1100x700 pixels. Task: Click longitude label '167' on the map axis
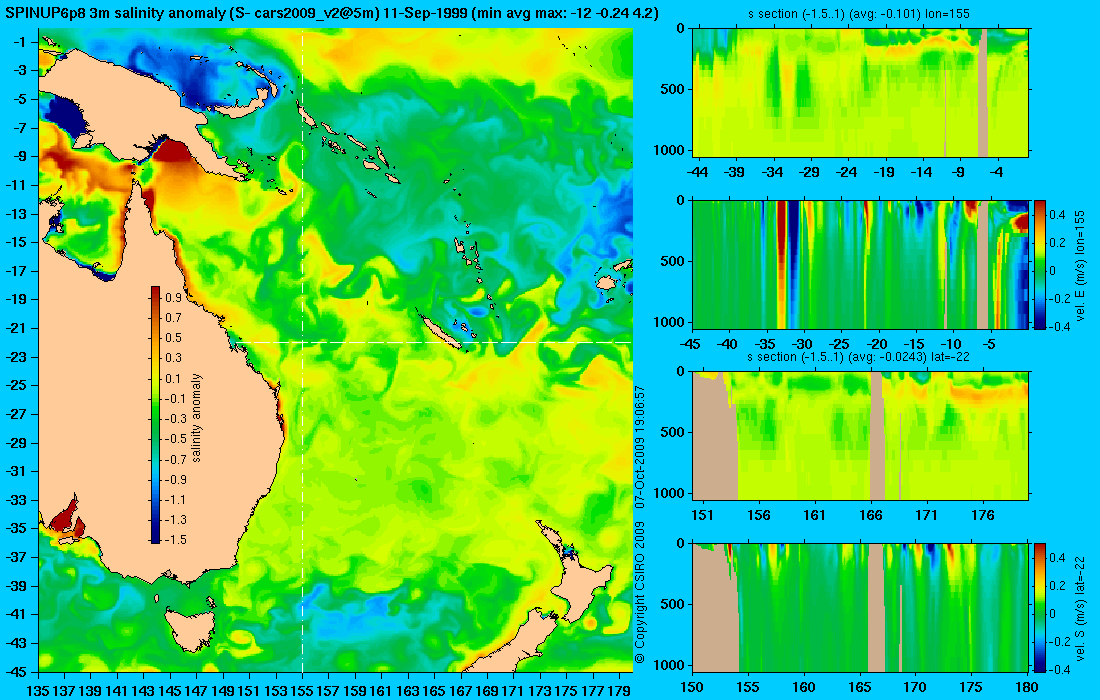[461, 691]
